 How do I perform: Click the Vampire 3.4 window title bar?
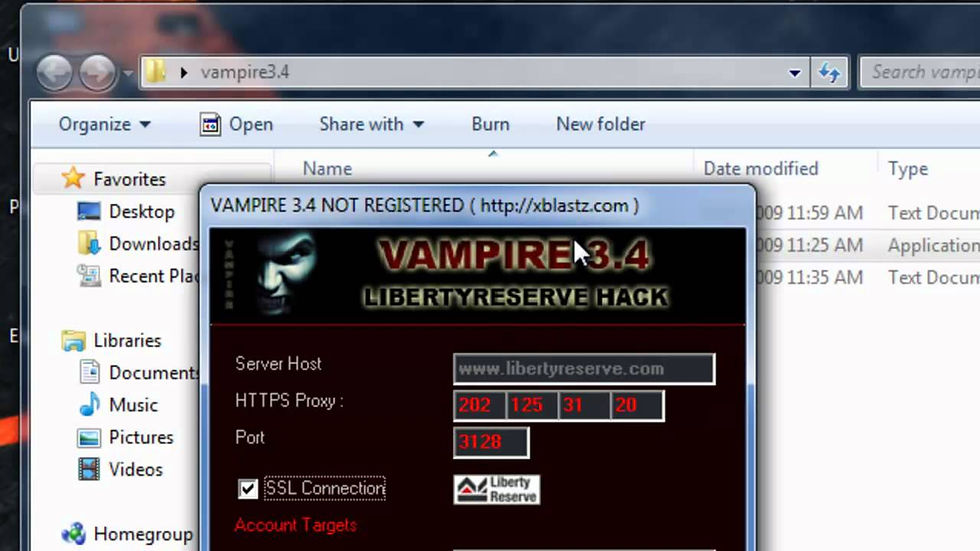(x=478, y=206)
